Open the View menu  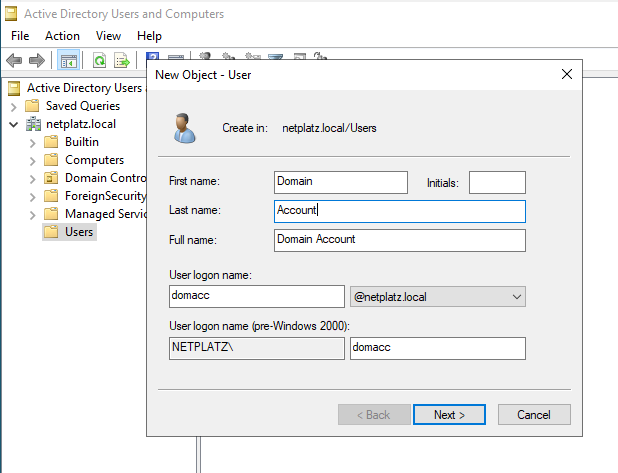point(108,36)
